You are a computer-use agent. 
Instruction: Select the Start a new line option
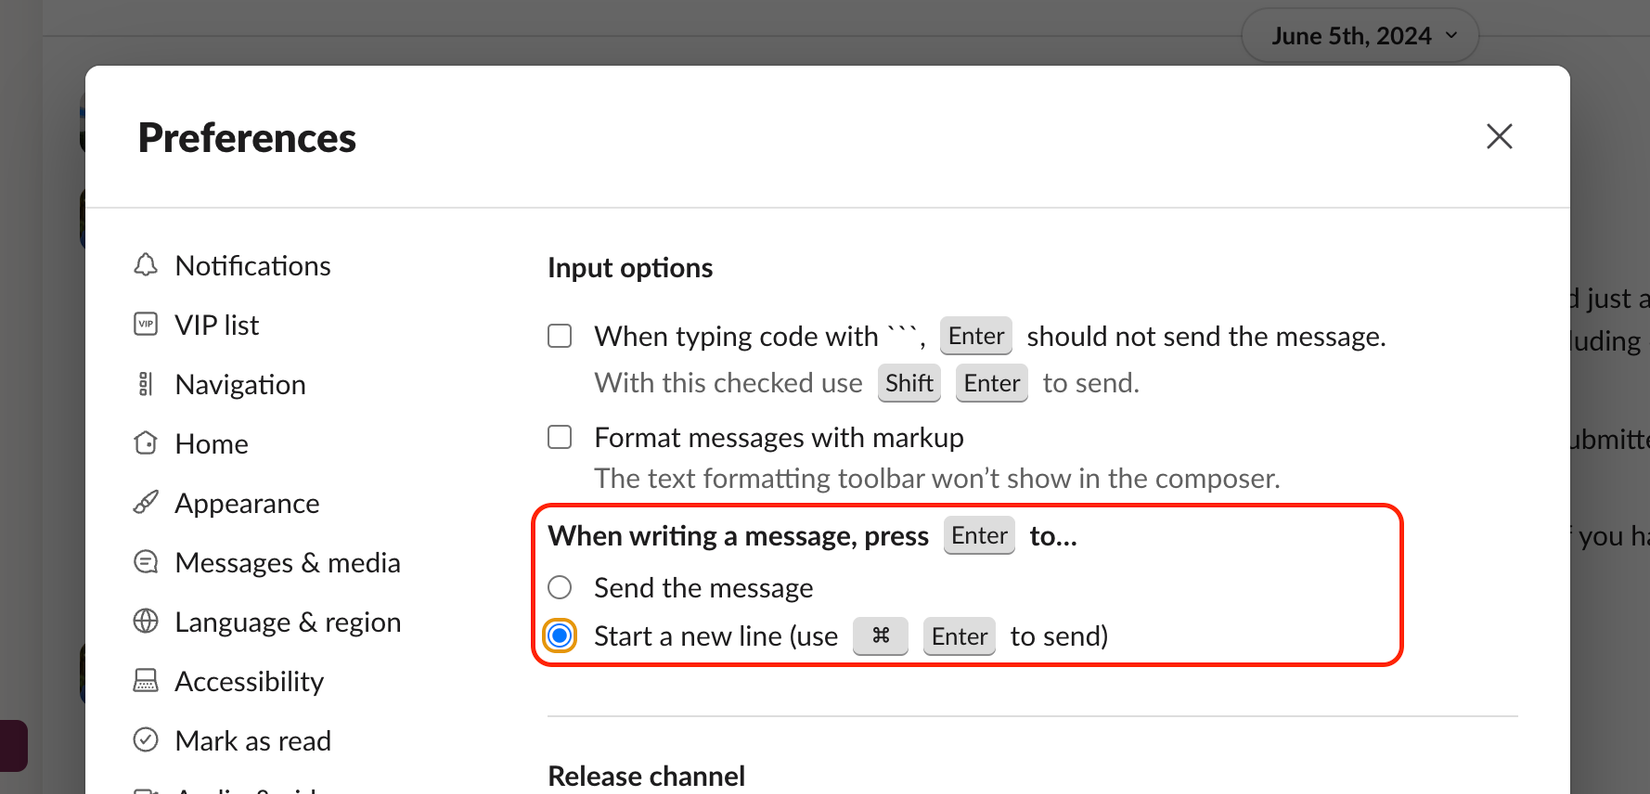(559, 635)
